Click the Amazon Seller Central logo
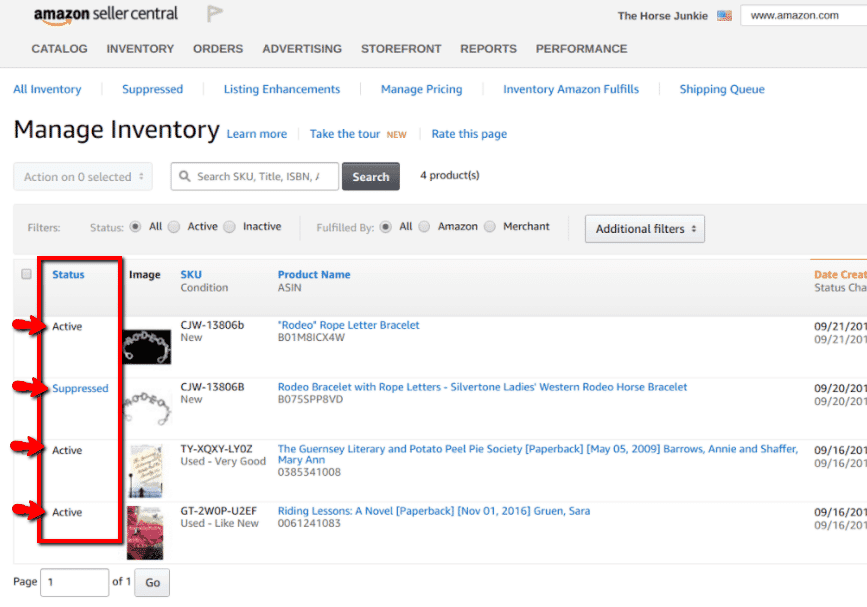This screenshot has height=607, width=867. click(x=107, y=15)
